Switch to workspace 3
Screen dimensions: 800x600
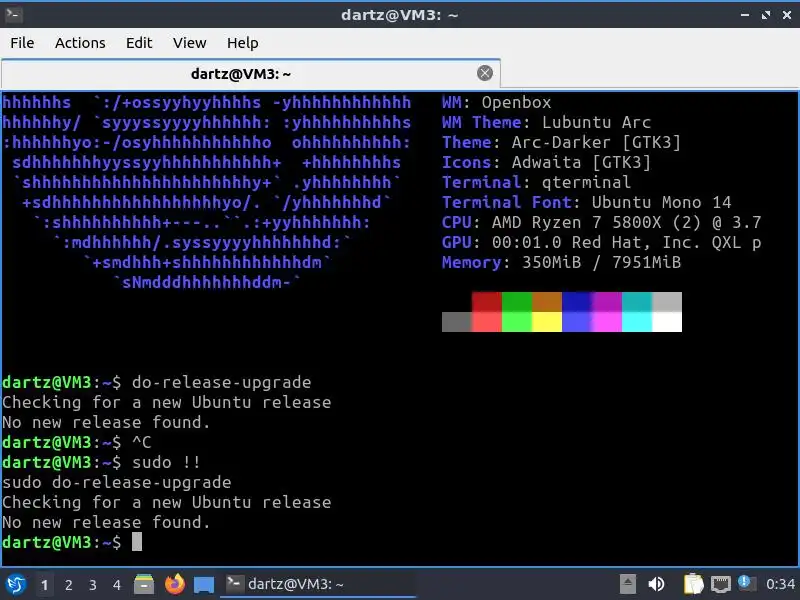click(x=92, y=585)
